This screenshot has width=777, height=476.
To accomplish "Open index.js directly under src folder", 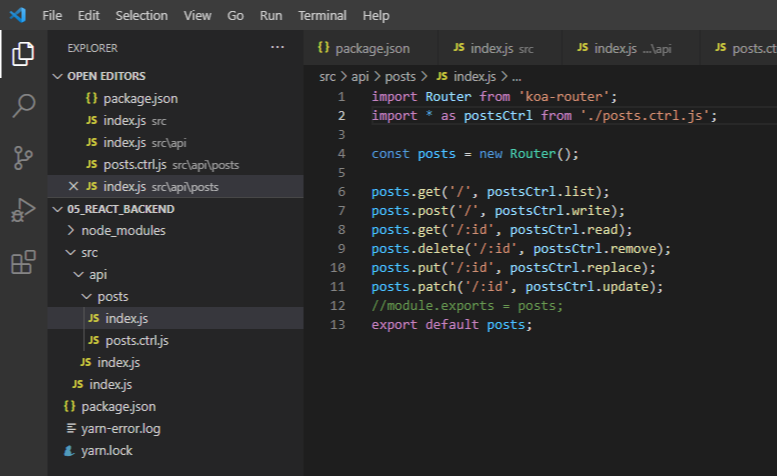I will pyautogui.click(x=175, y=384).
